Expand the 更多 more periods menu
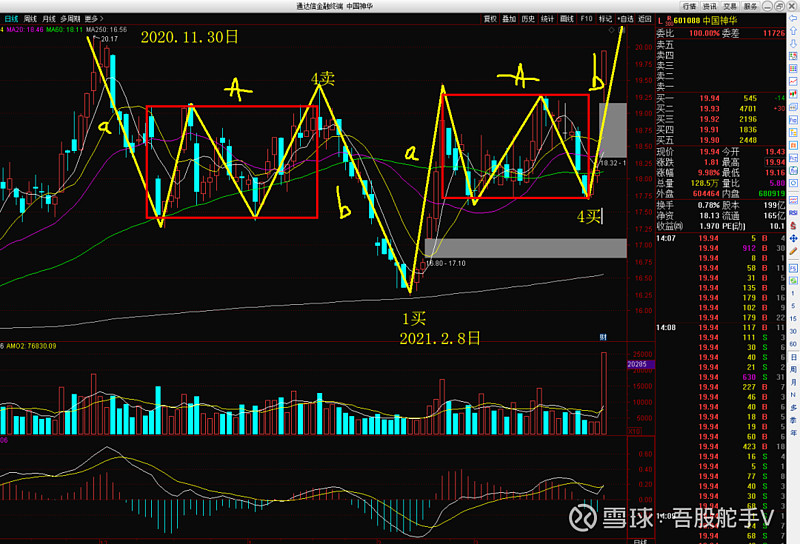This screenshot has width=800, height=544. coord(93,19)
